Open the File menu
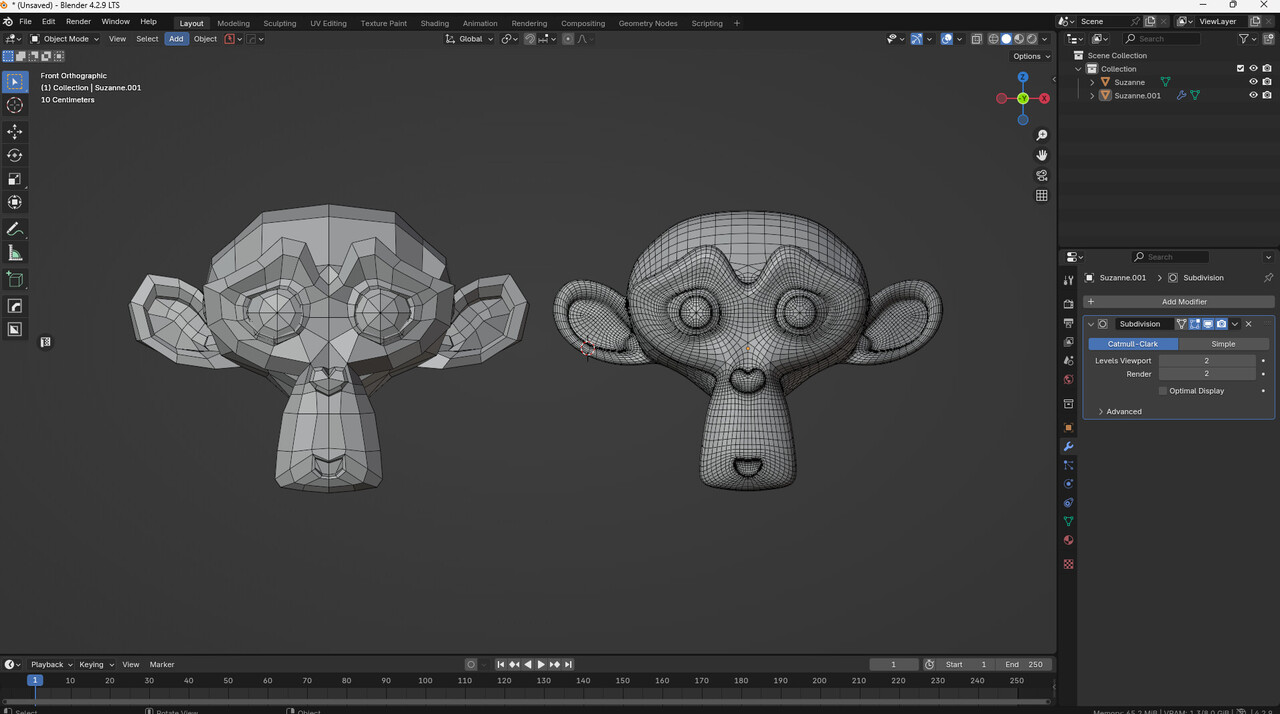Screen dimensions: 1280x714 25,21
